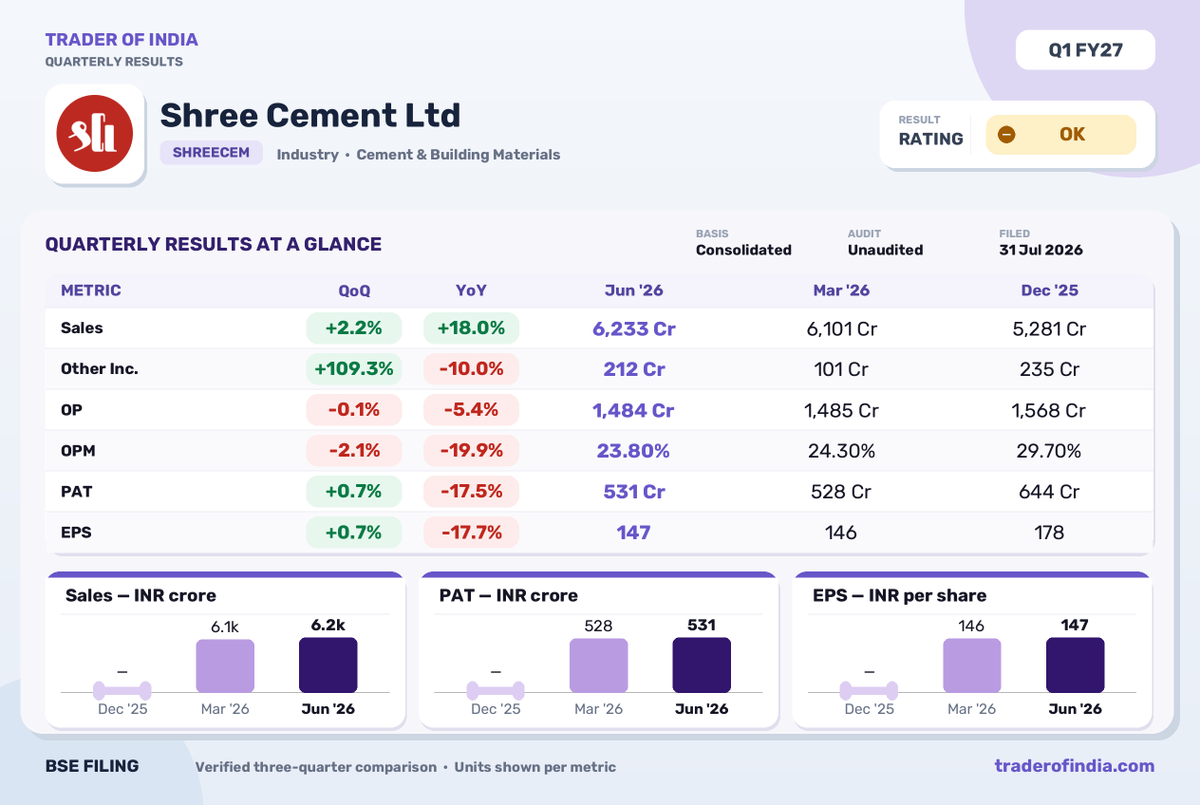Click Other Inc. Mar value 101 Cr
1200x805 pixels.
tap(841, 369)
